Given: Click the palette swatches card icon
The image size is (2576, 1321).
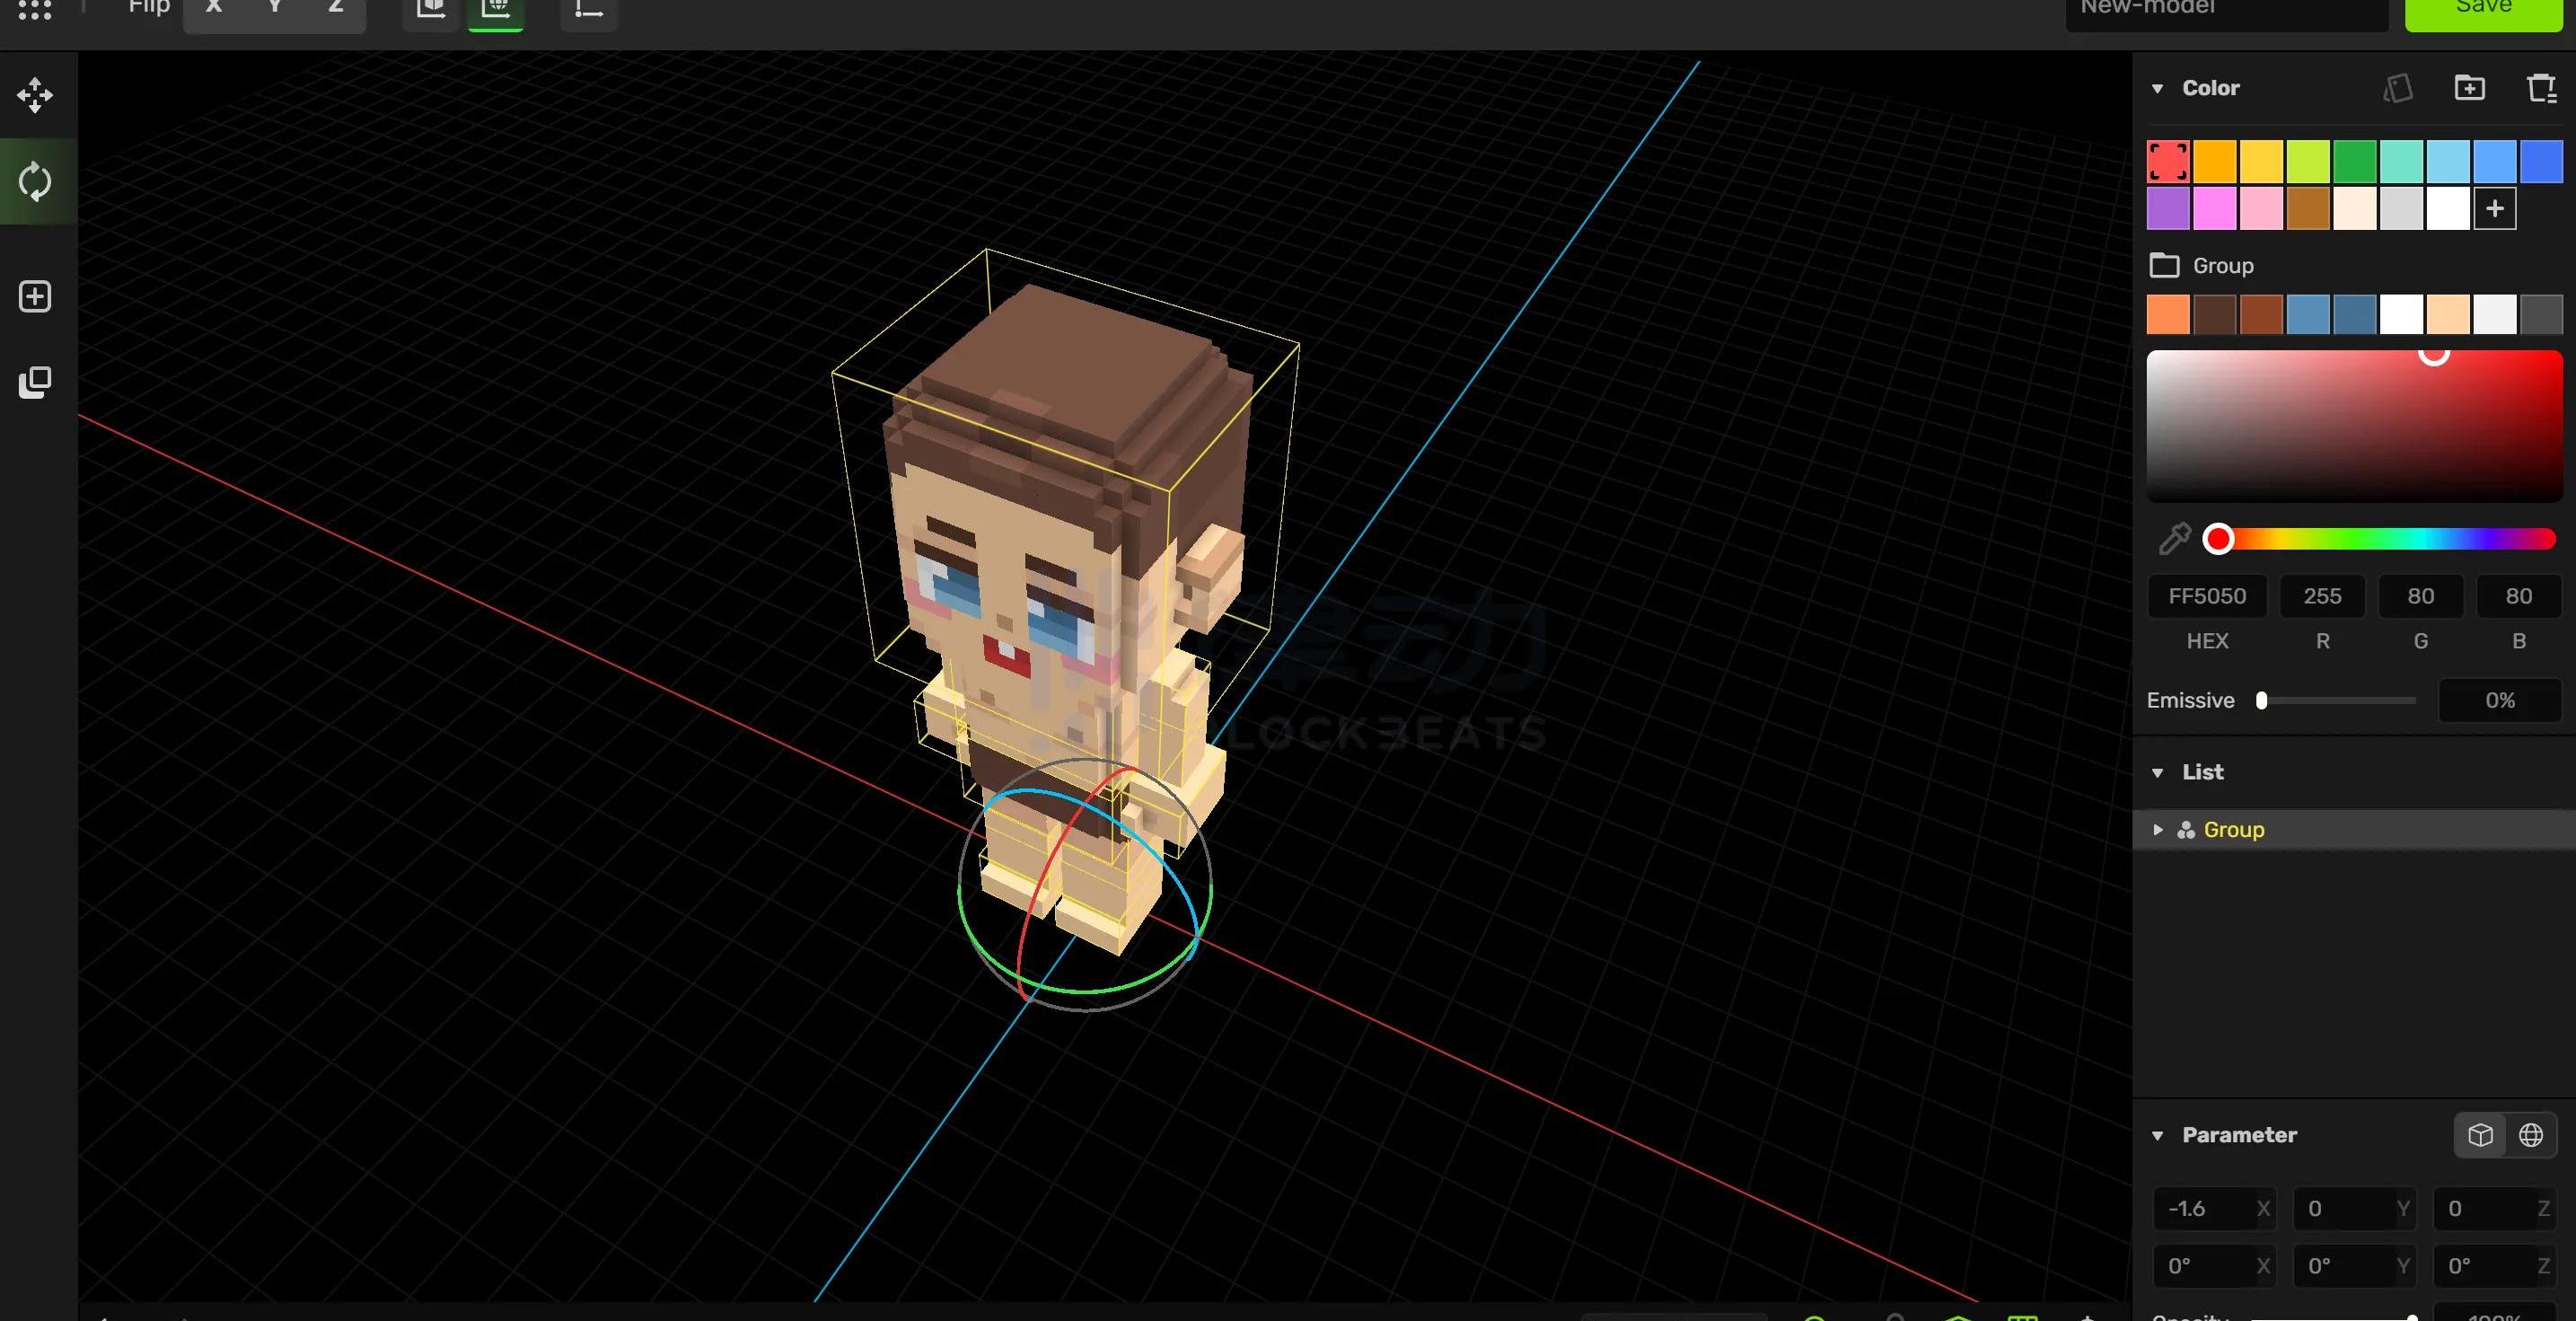Looking at the screenshot, I should coord(2398,88).
